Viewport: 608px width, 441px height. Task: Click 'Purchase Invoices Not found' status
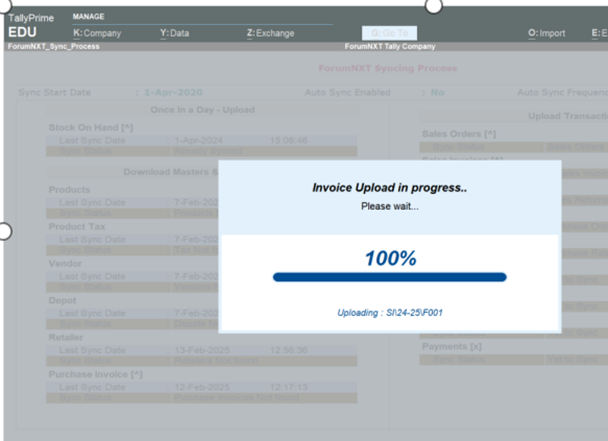(x=237, y=398)
